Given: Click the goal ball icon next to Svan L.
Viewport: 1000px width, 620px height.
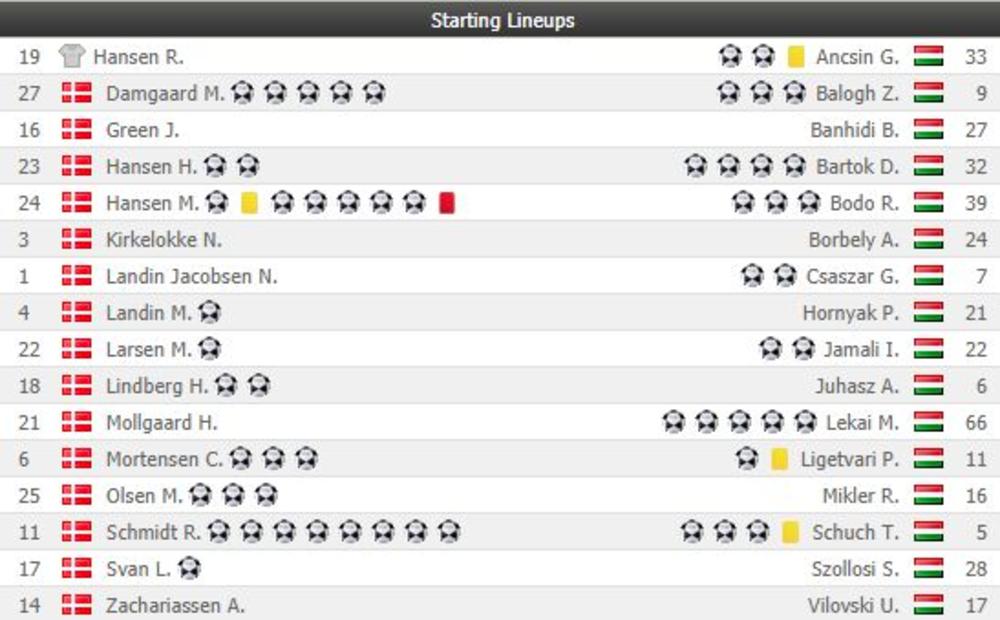Looking at the screenshot, I should coord(189,569).
